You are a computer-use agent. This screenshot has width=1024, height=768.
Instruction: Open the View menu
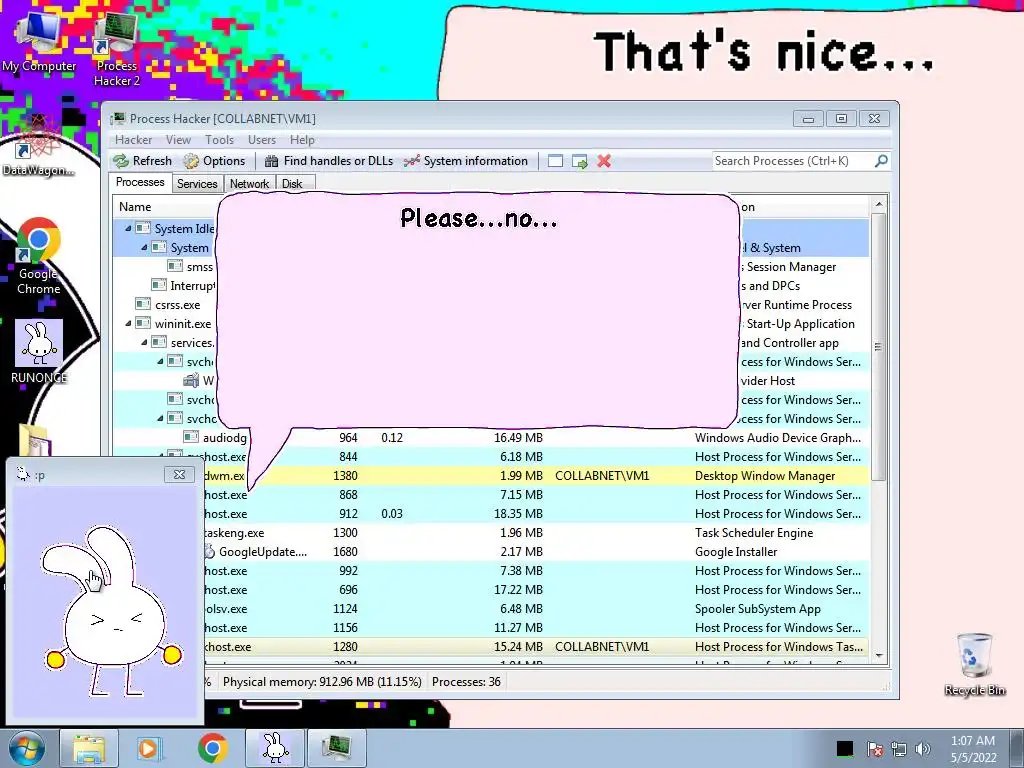(178, 140)
